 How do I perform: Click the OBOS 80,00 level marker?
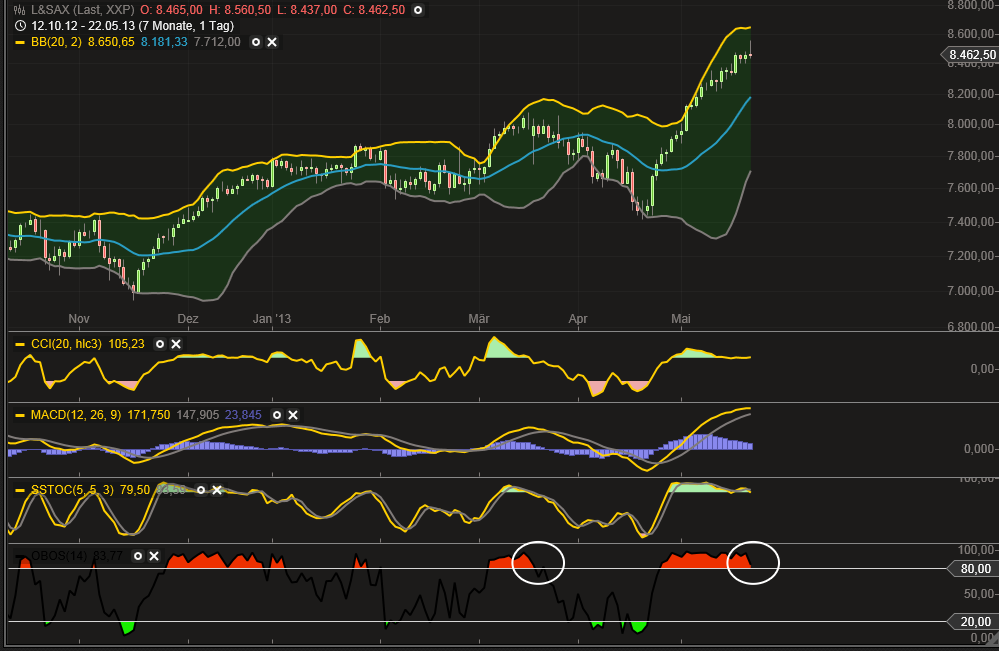coord(973,569)
